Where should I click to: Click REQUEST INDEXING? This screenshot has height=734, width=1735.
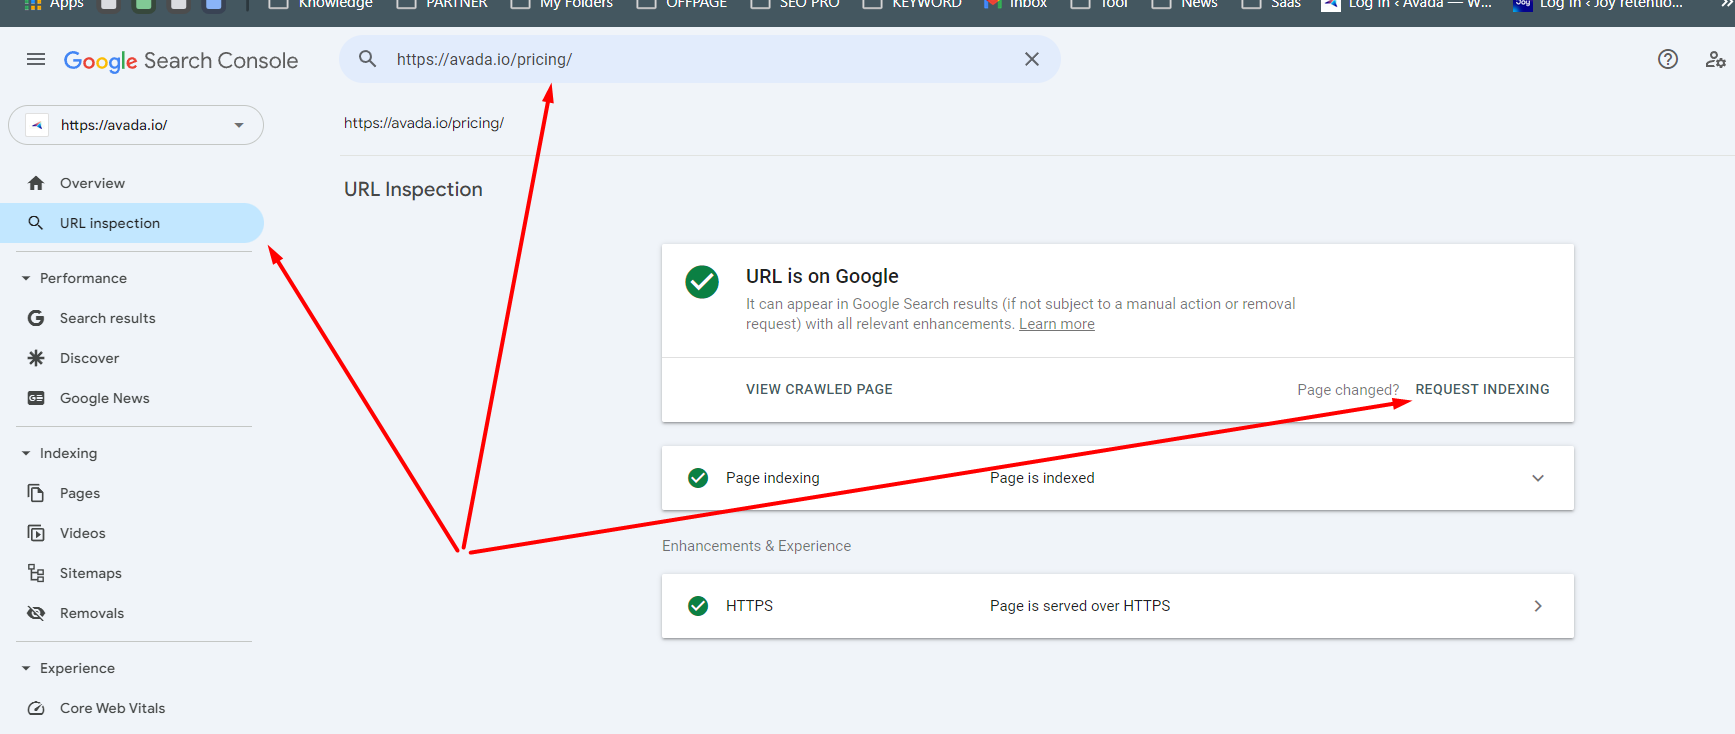click(x=1482, y=389)
